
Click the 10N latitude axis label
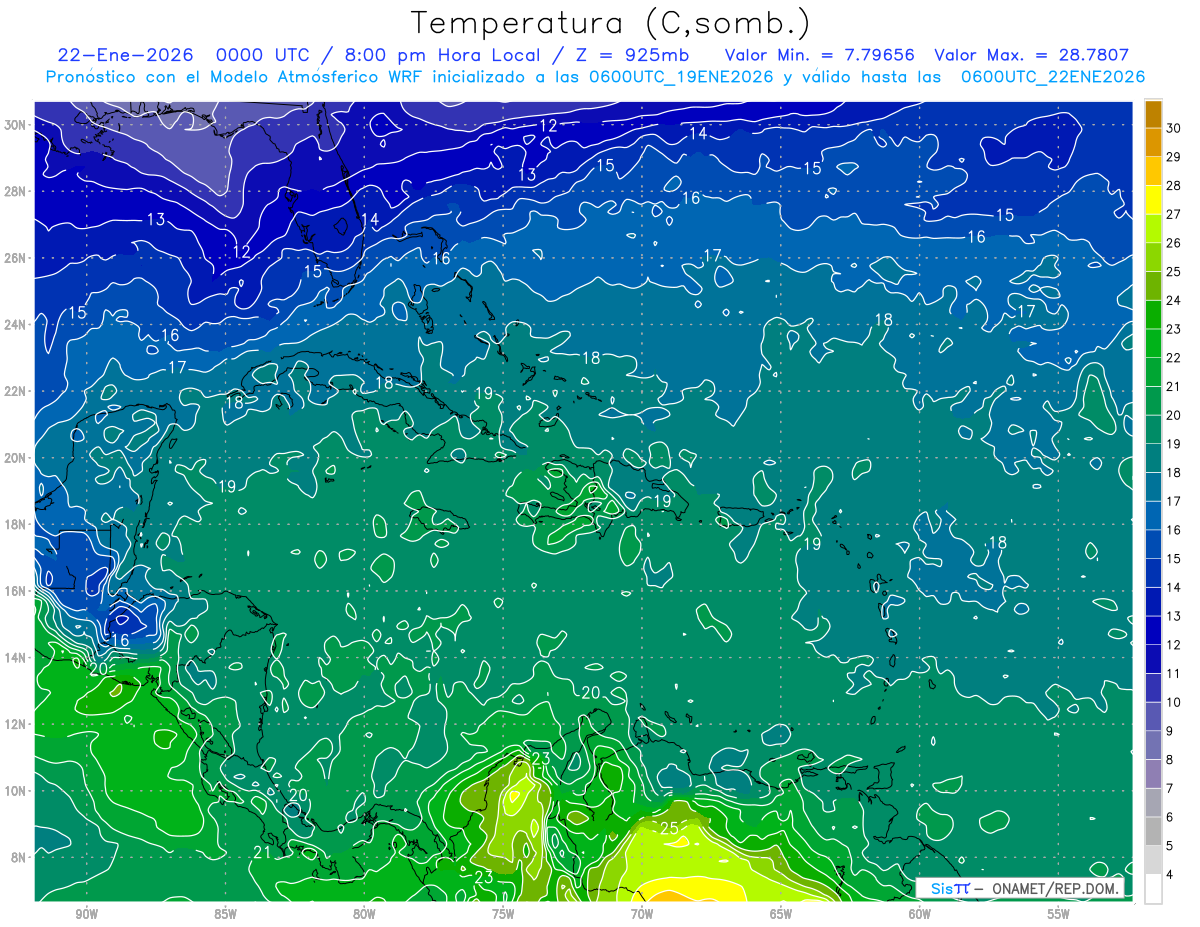[x=16, y=790]
